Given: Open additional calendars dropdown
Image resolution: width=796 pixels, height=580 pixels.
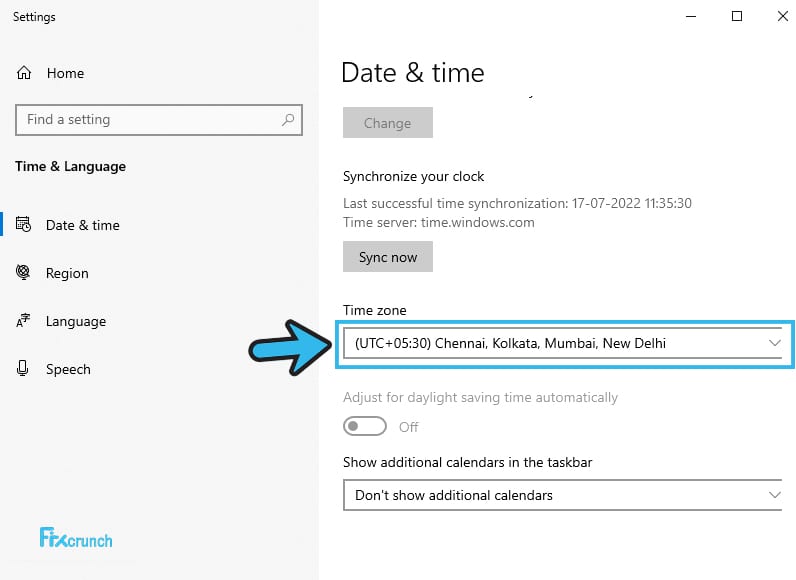Looking at the screenshot, I should pyautogui.click(x=562, y=495).
